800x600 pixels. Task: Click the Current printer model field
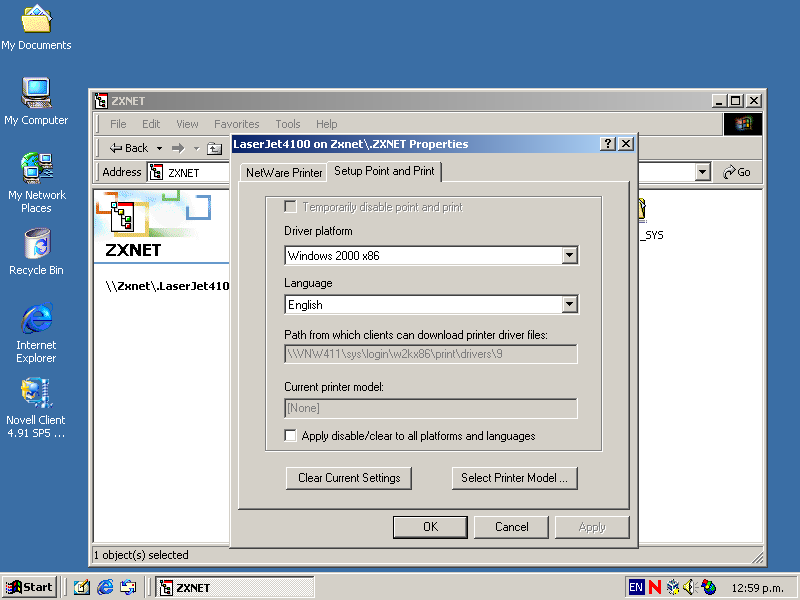(x=431, y=408)
